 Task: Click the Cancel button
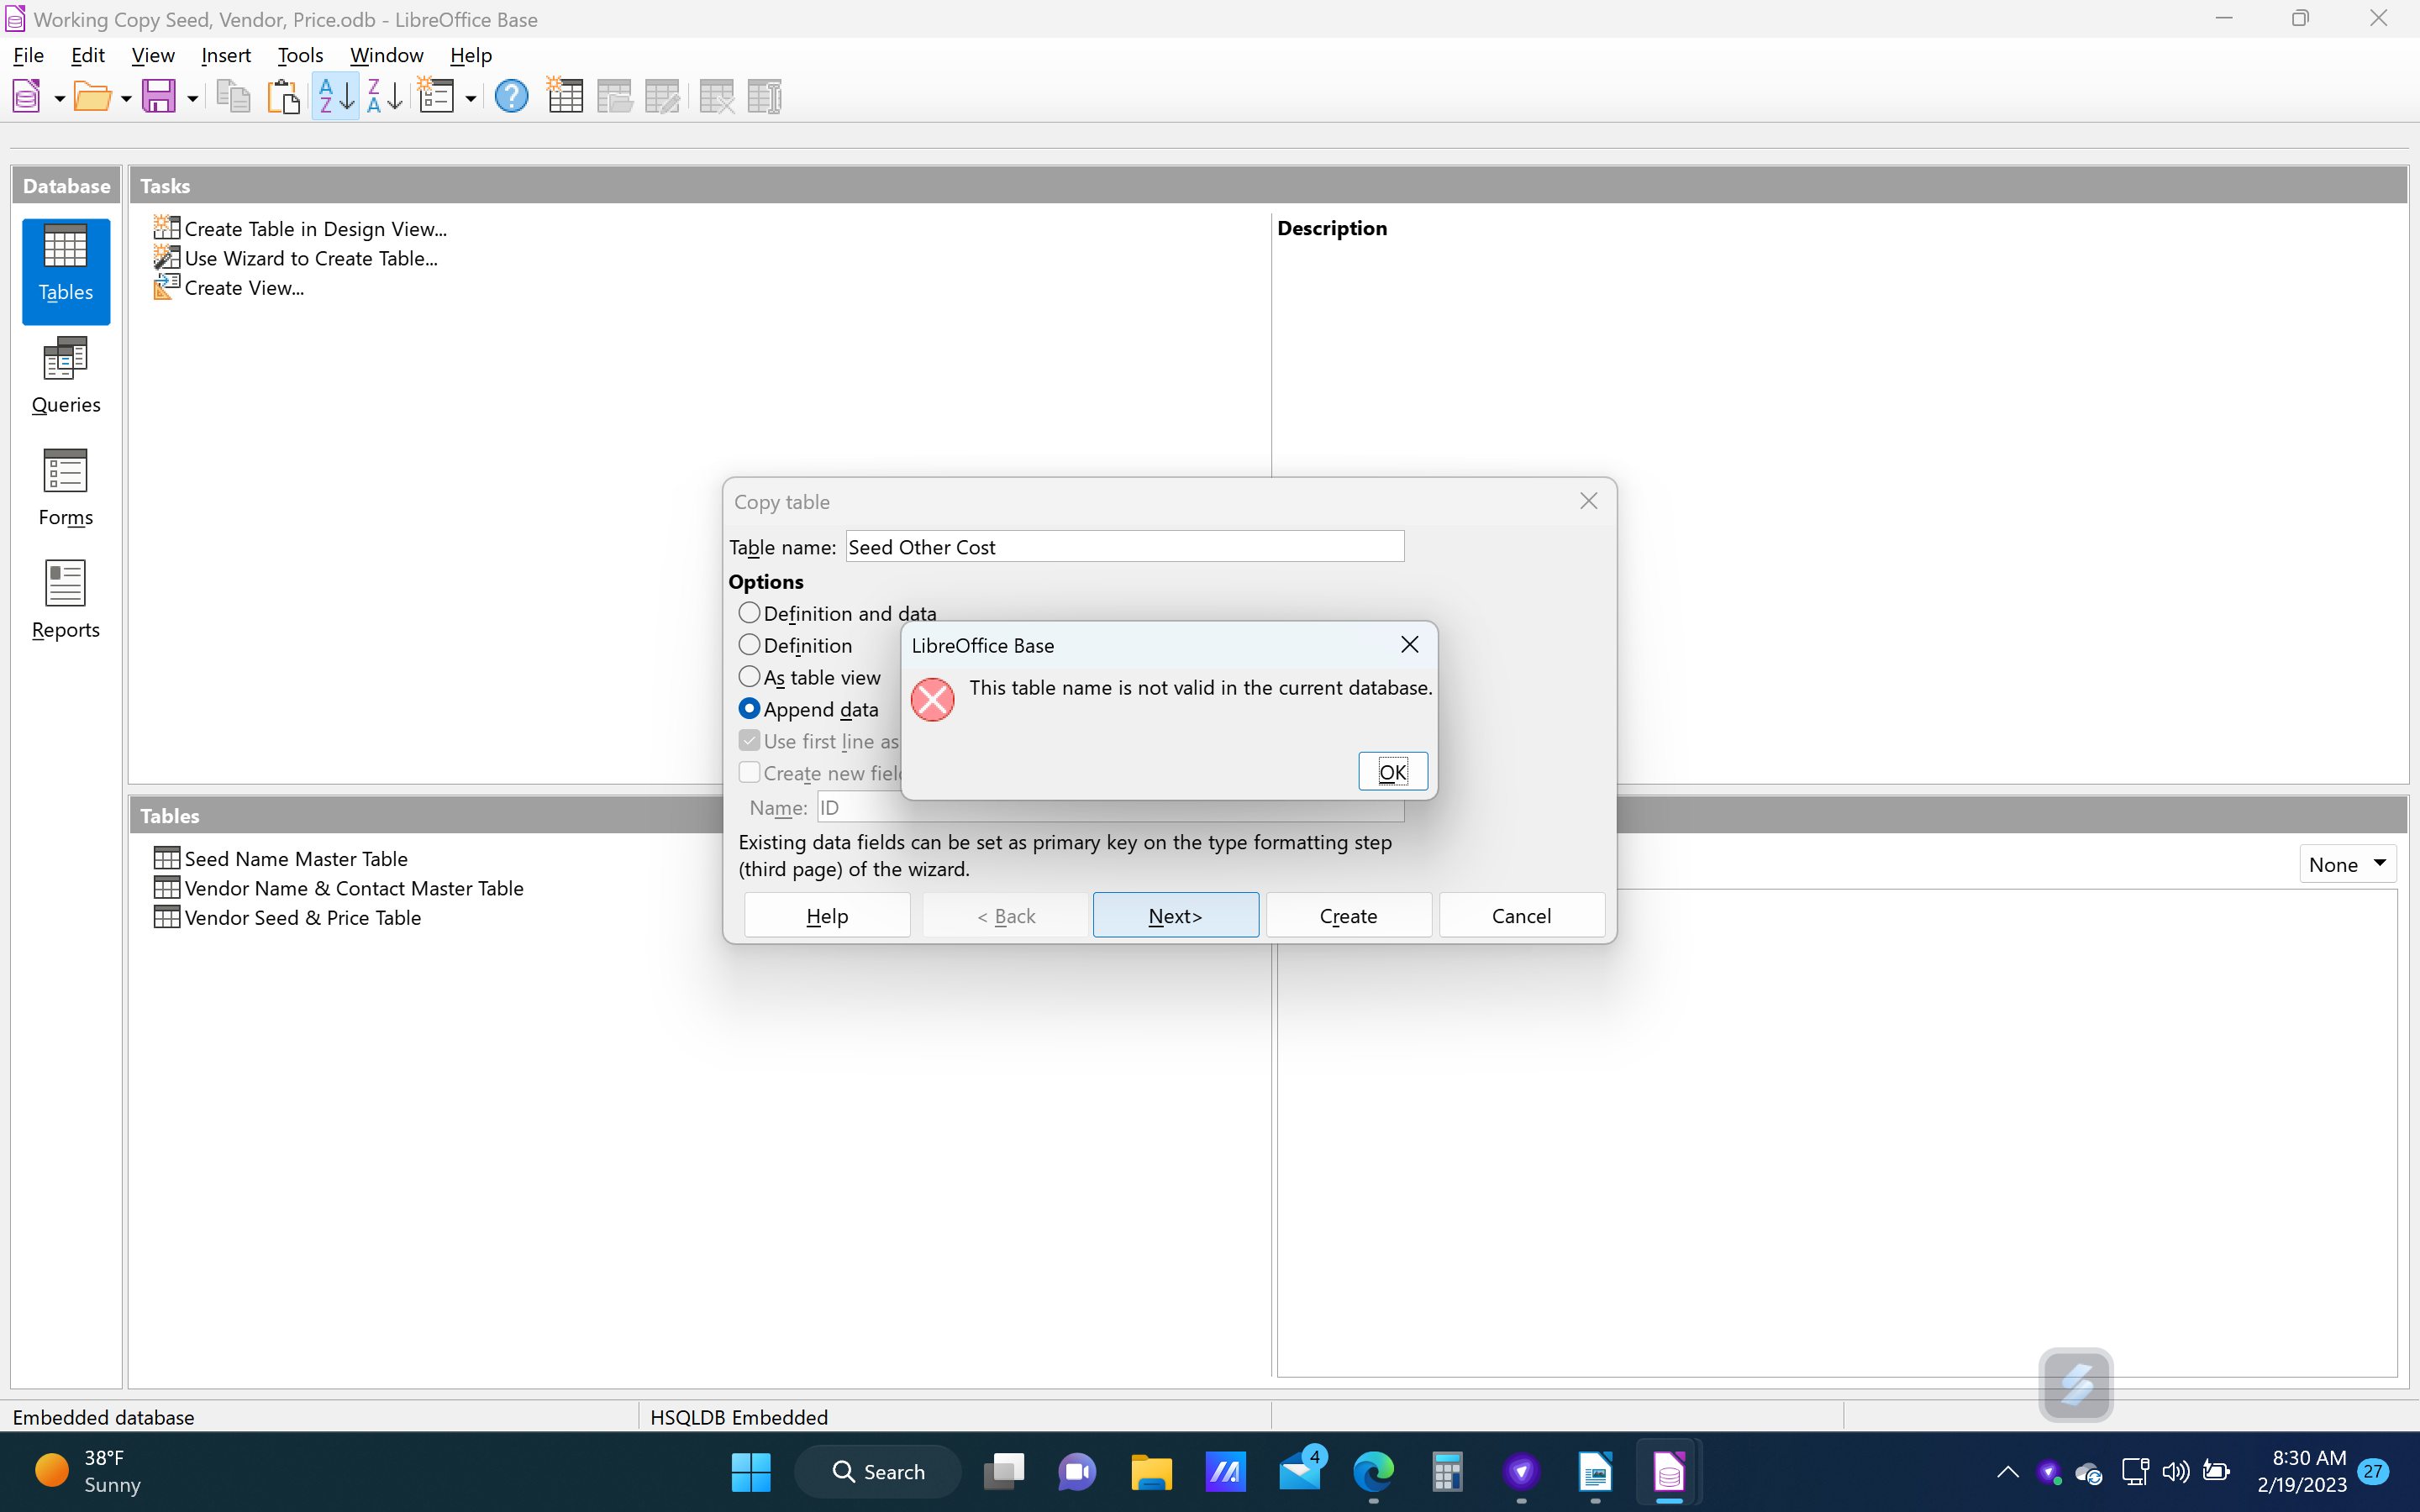(x=1521, y=915)
